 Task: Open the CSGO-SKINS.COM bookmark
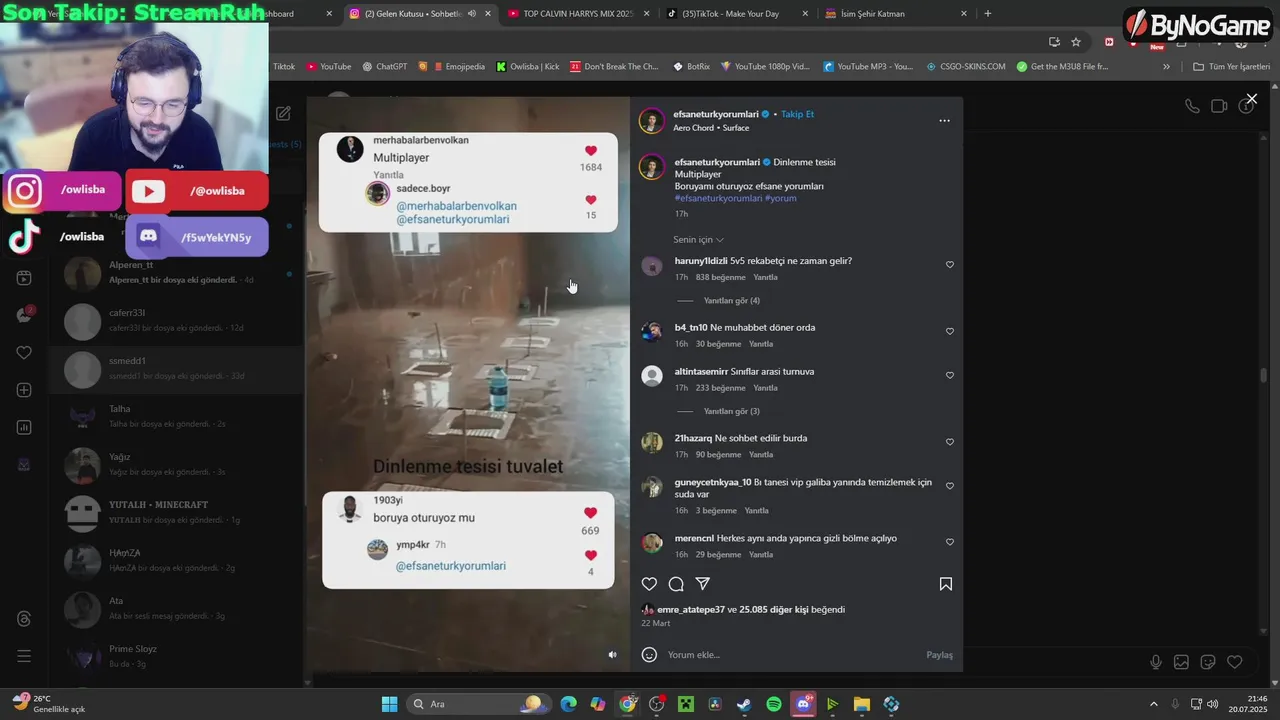tap(966, 67)
